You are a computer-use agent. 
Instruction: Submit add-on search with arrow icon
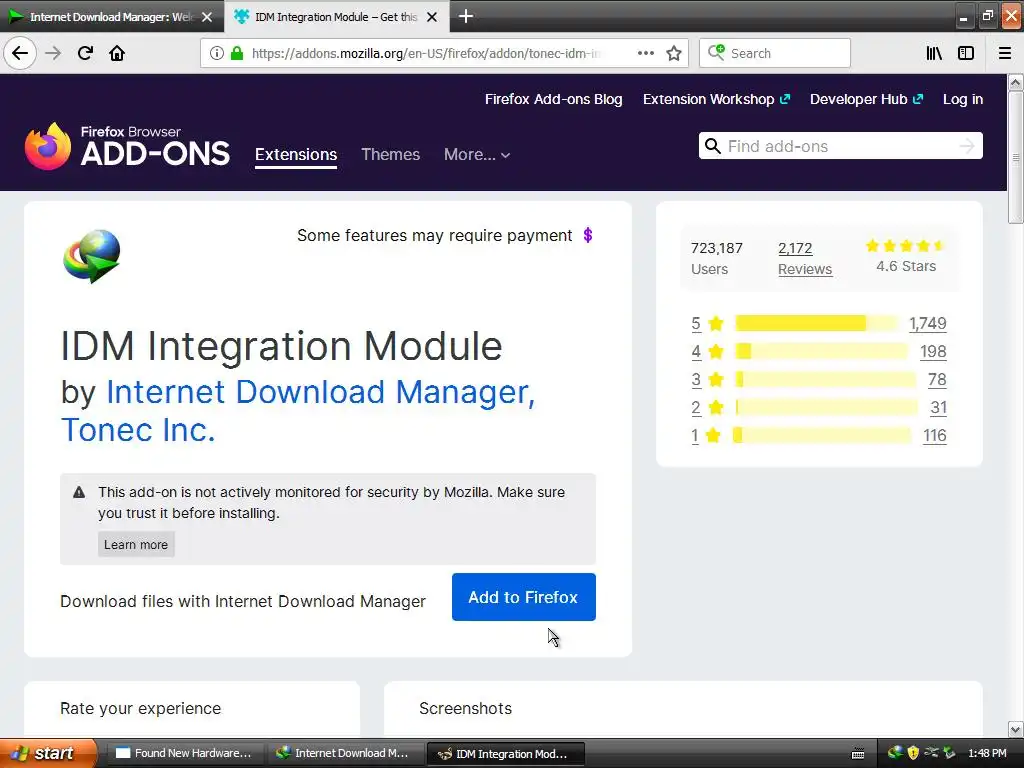click(967, 146)
